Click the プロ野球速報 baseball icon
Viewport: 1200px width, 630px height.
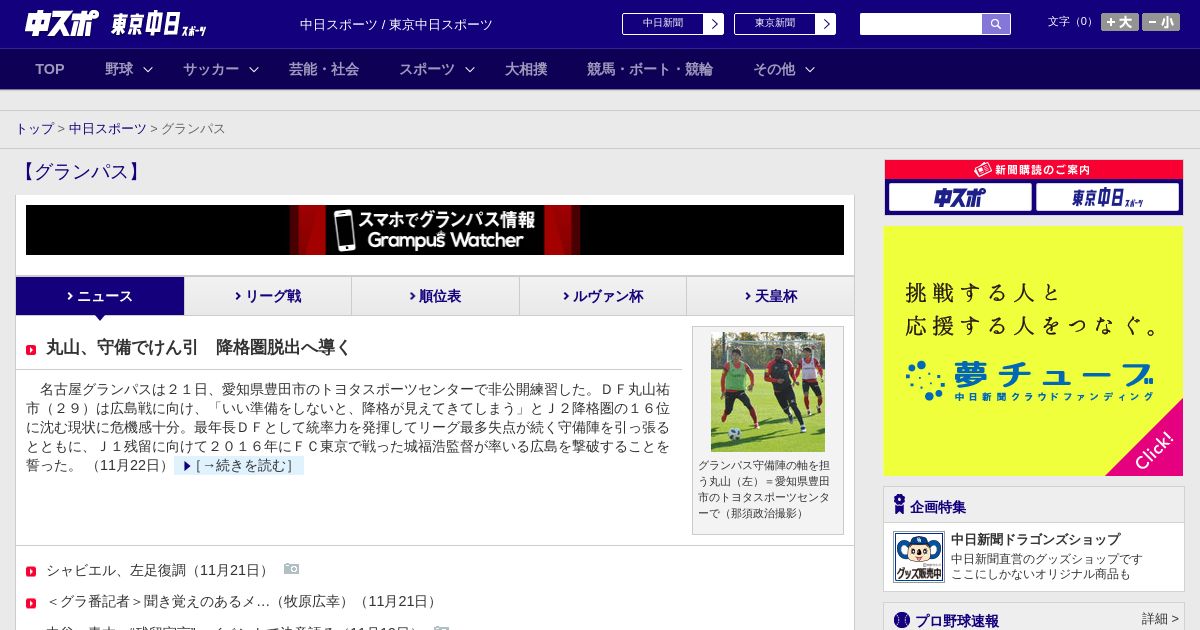tap(901, 620)
